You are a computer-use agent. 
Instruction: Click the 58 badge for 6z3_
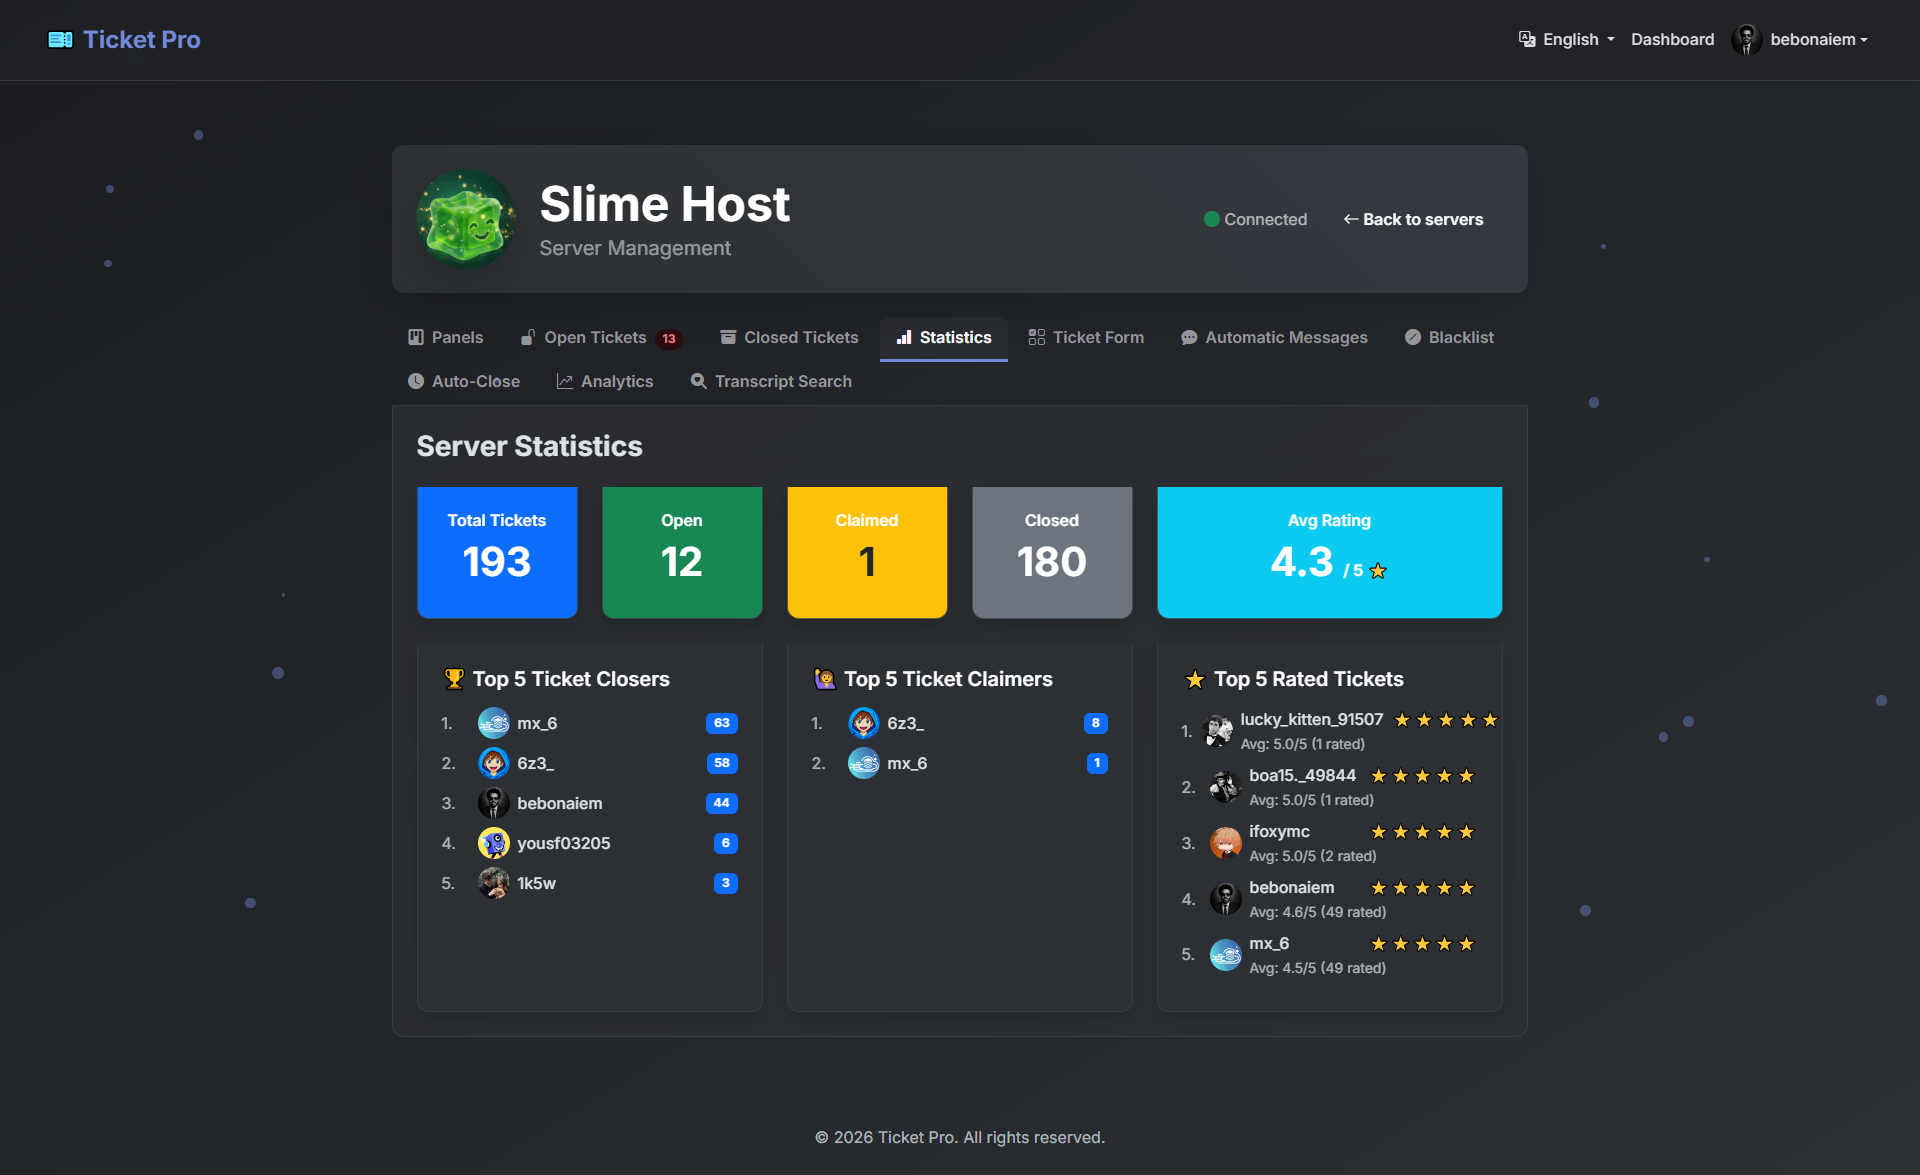(722, 763)
